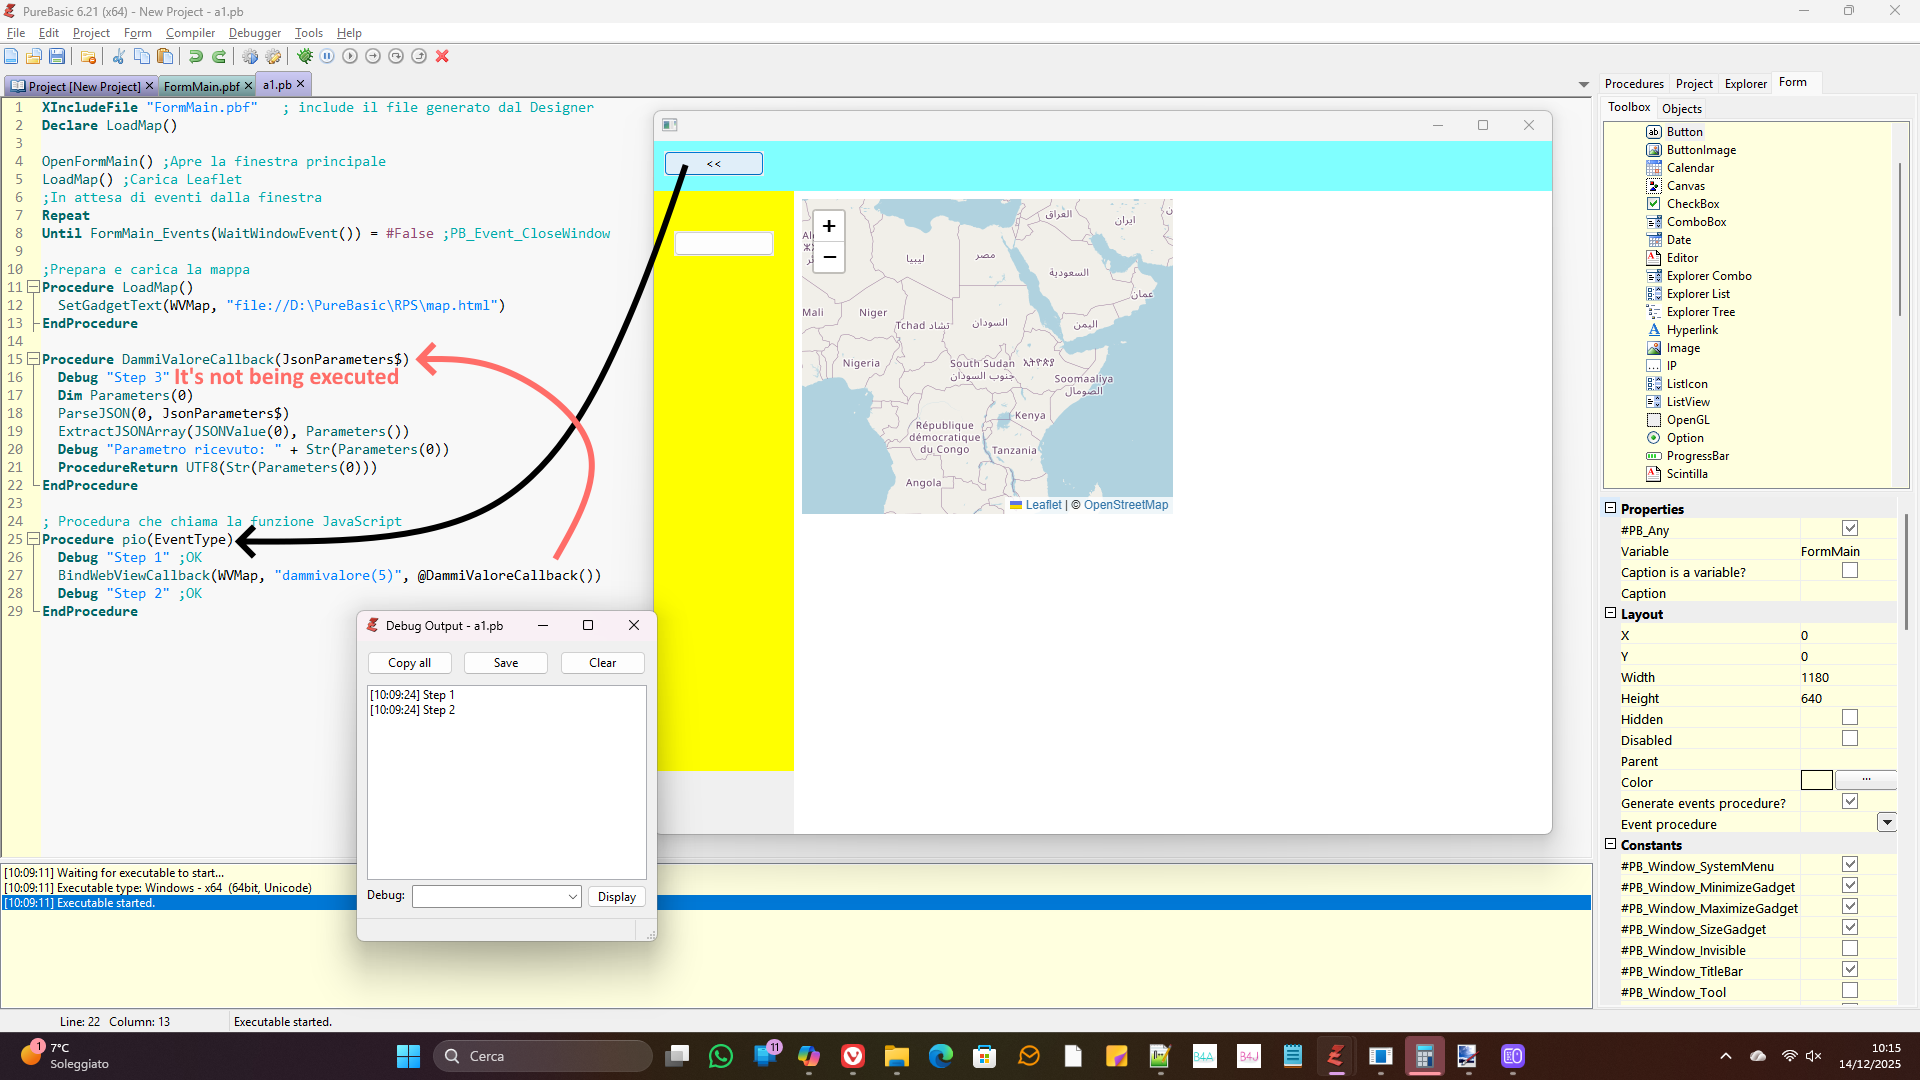Viewport: 1920px width, 1080px height.
Task: Collapse the Layout properties section
Action: point(1611,613)
